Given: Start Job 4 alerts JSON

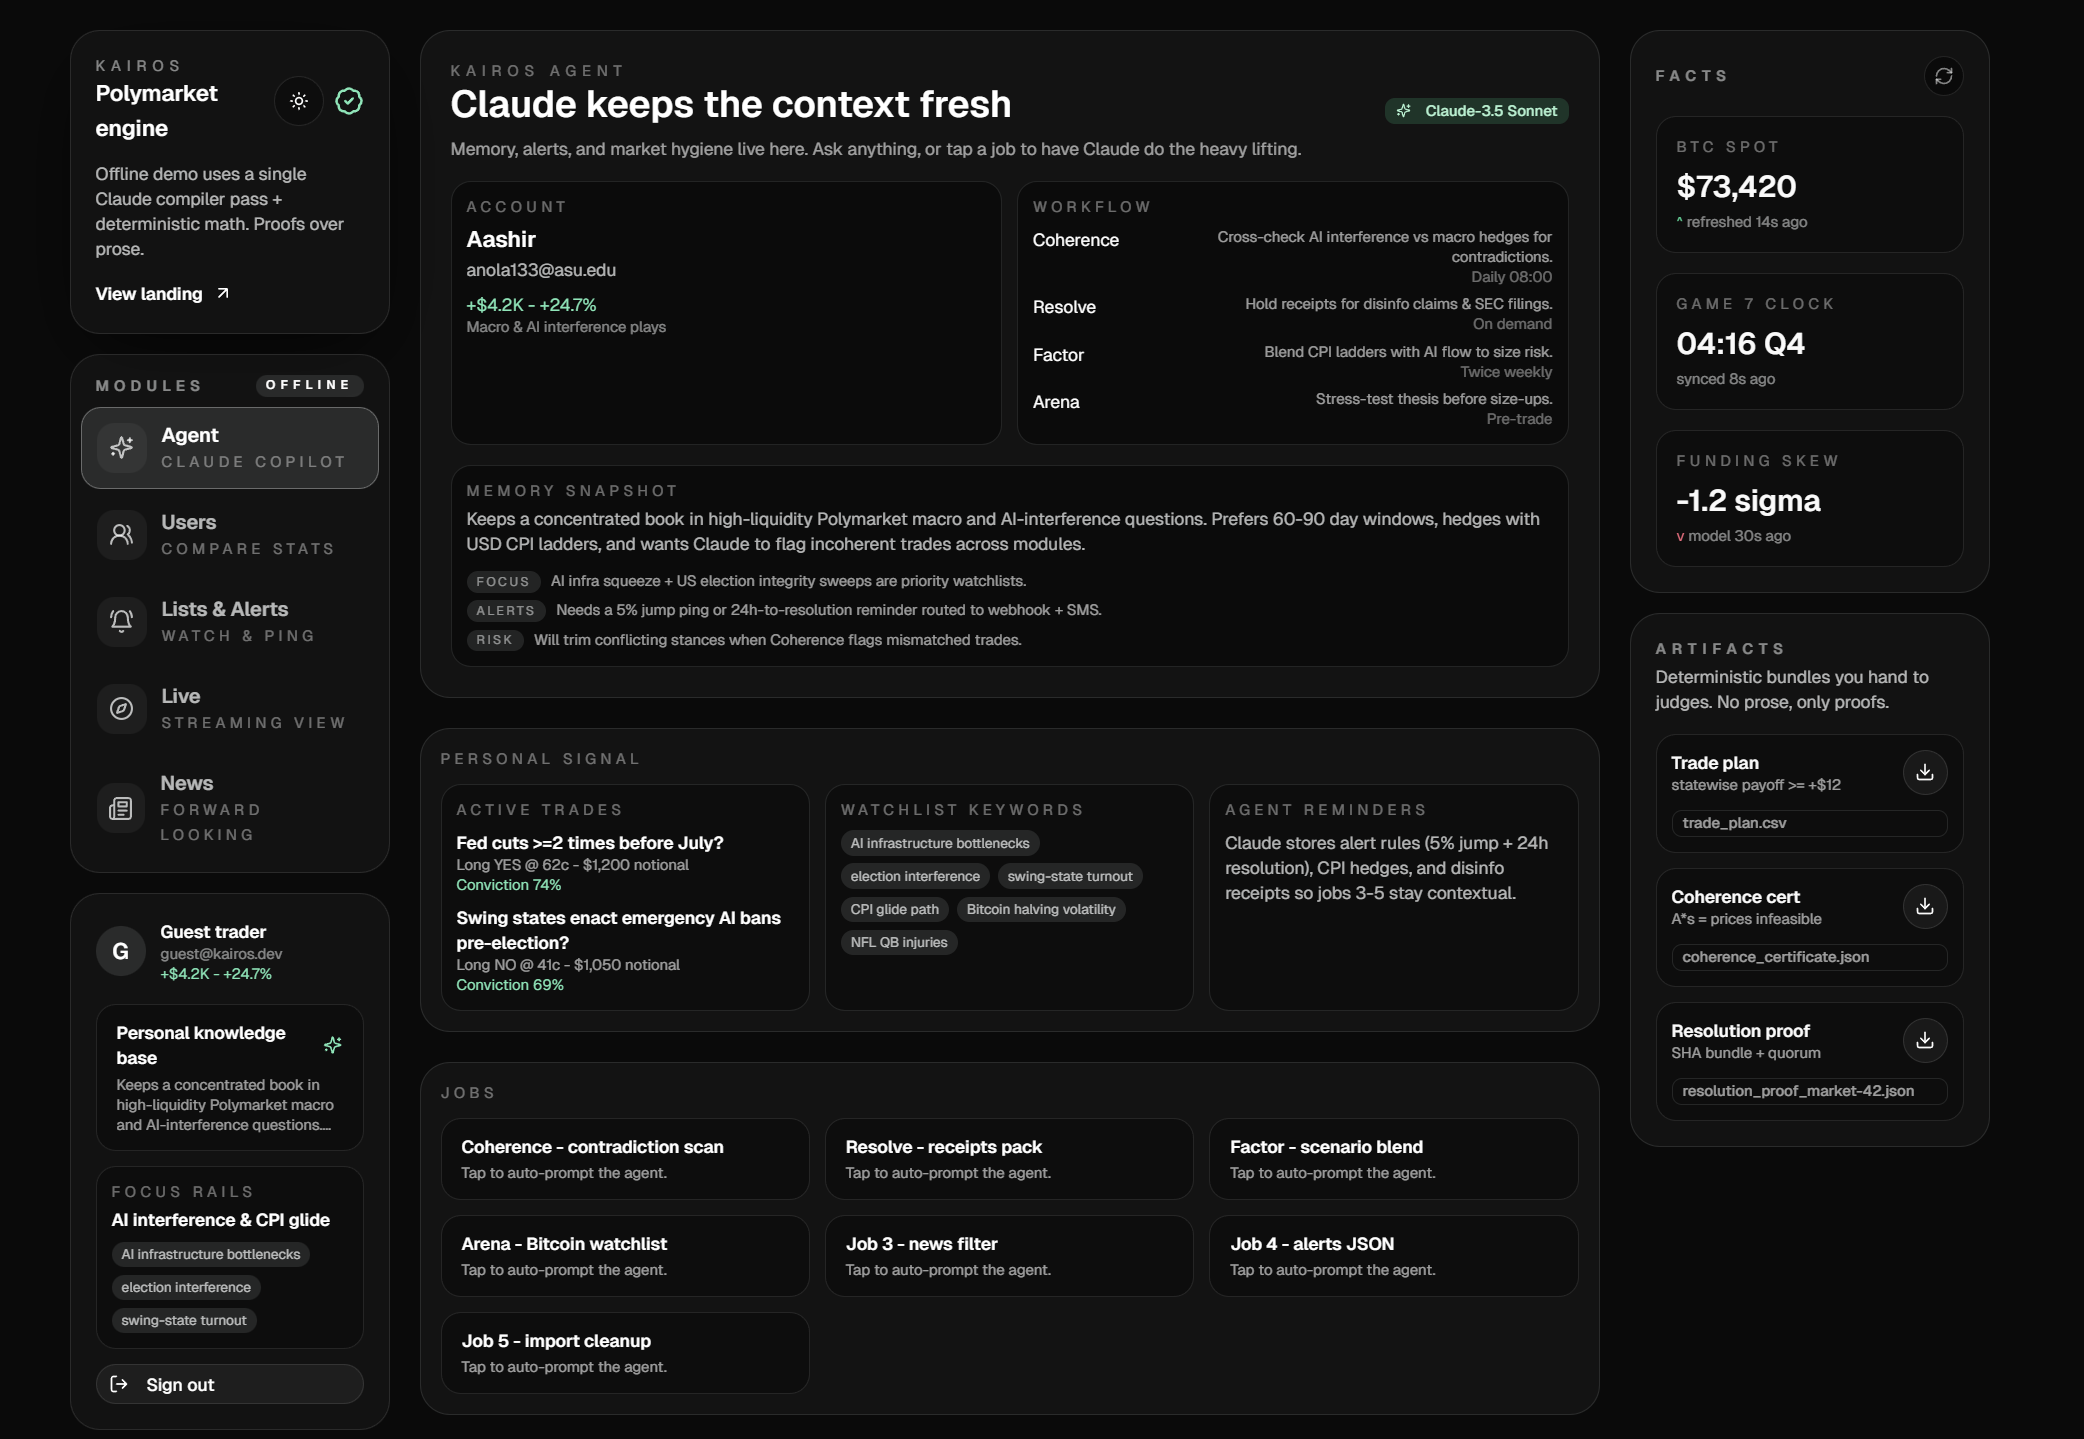Looking at the screenshot, I should pos(1393,1255).
